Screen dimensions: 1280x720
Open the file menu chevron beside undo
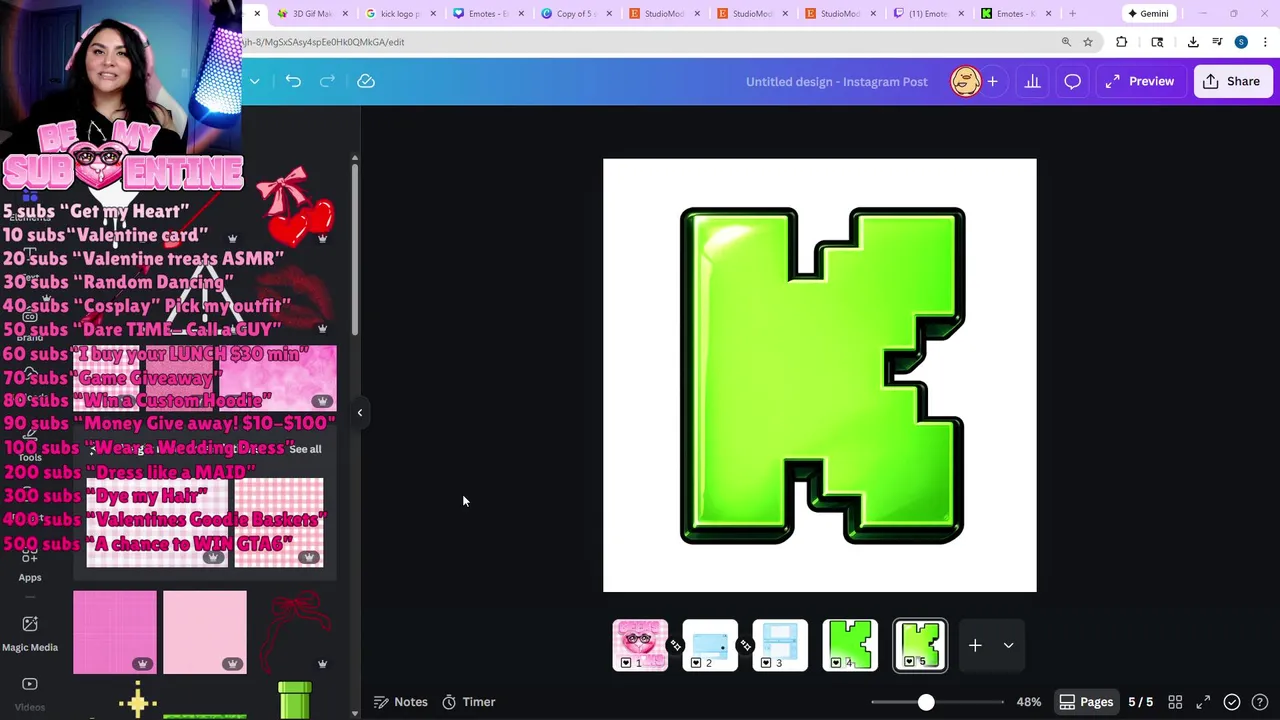255,81
